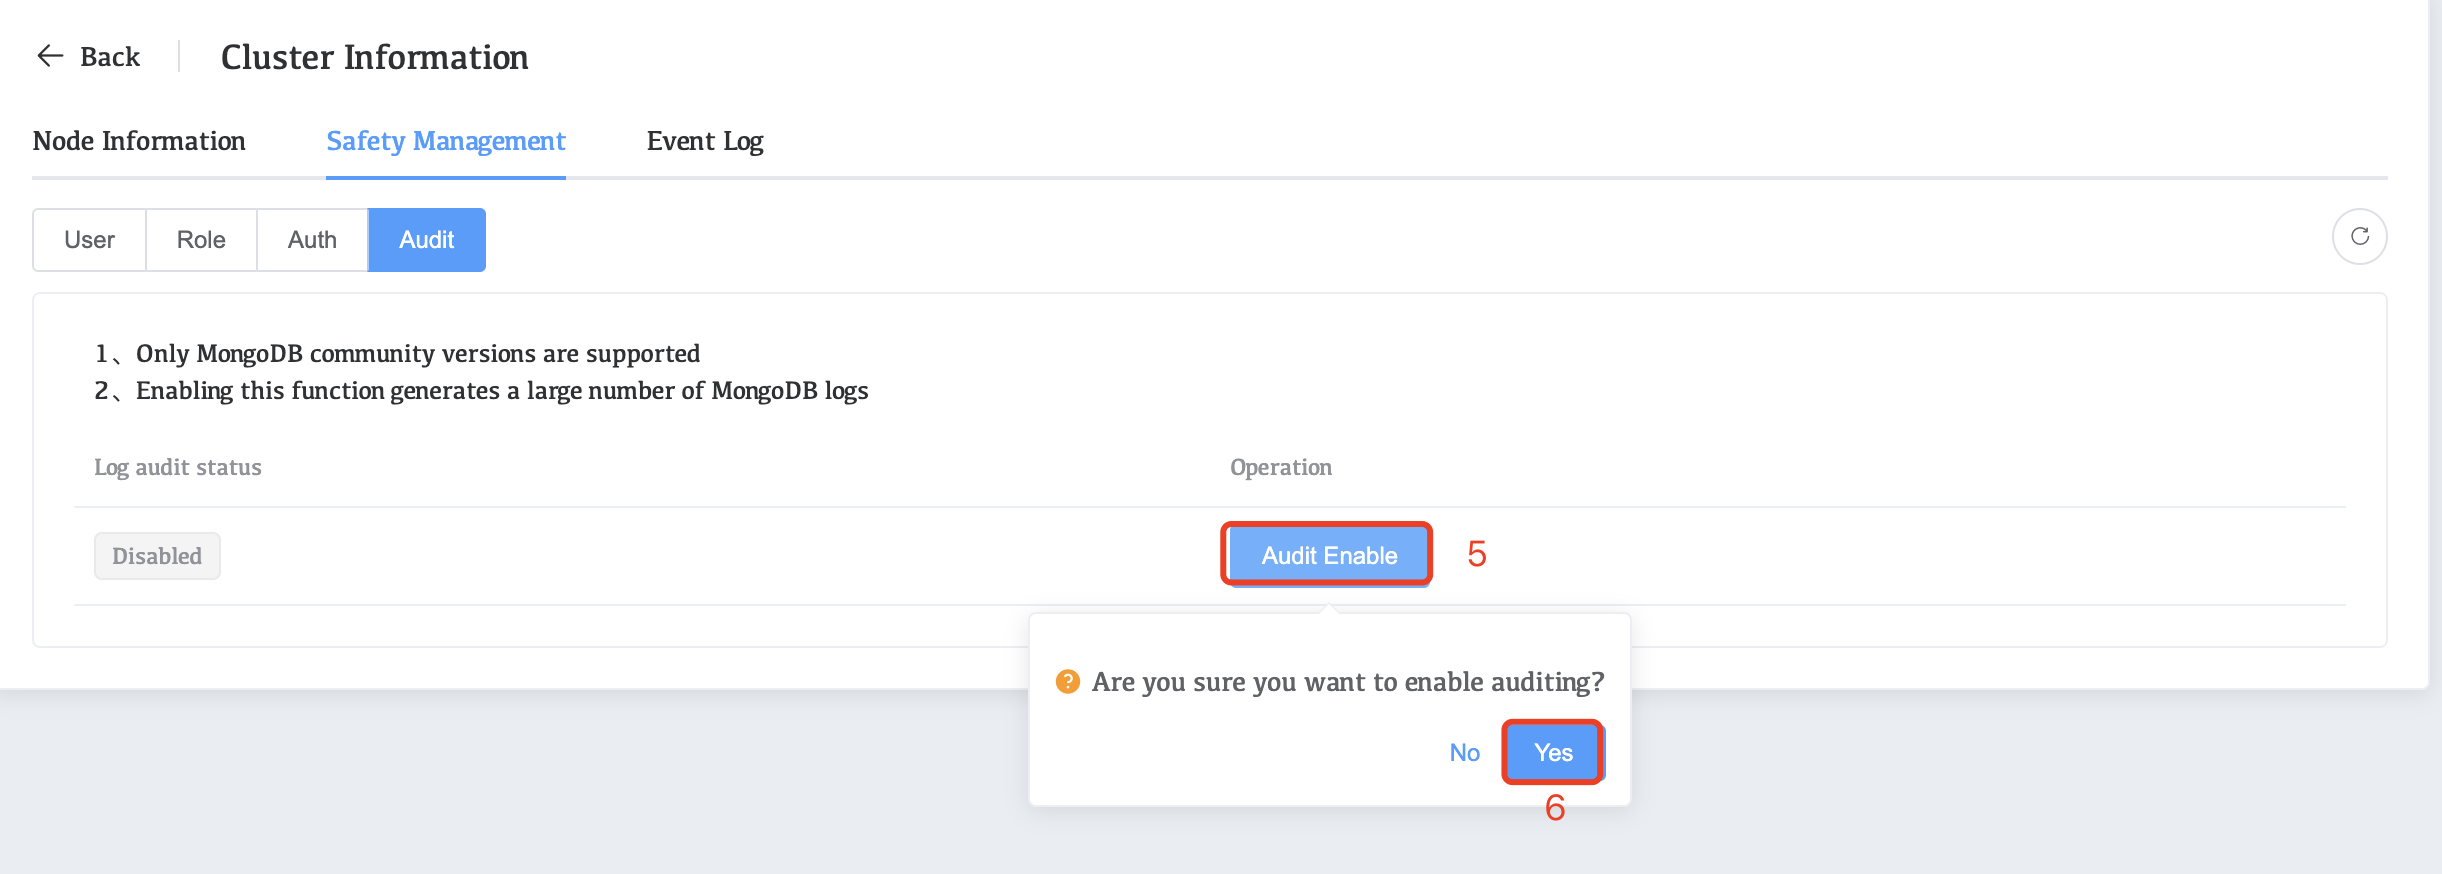The width and height of the screenshot is (2442, 874).
Task: Confirm enabling auditing with Yes
Action: pos(1553,752)
